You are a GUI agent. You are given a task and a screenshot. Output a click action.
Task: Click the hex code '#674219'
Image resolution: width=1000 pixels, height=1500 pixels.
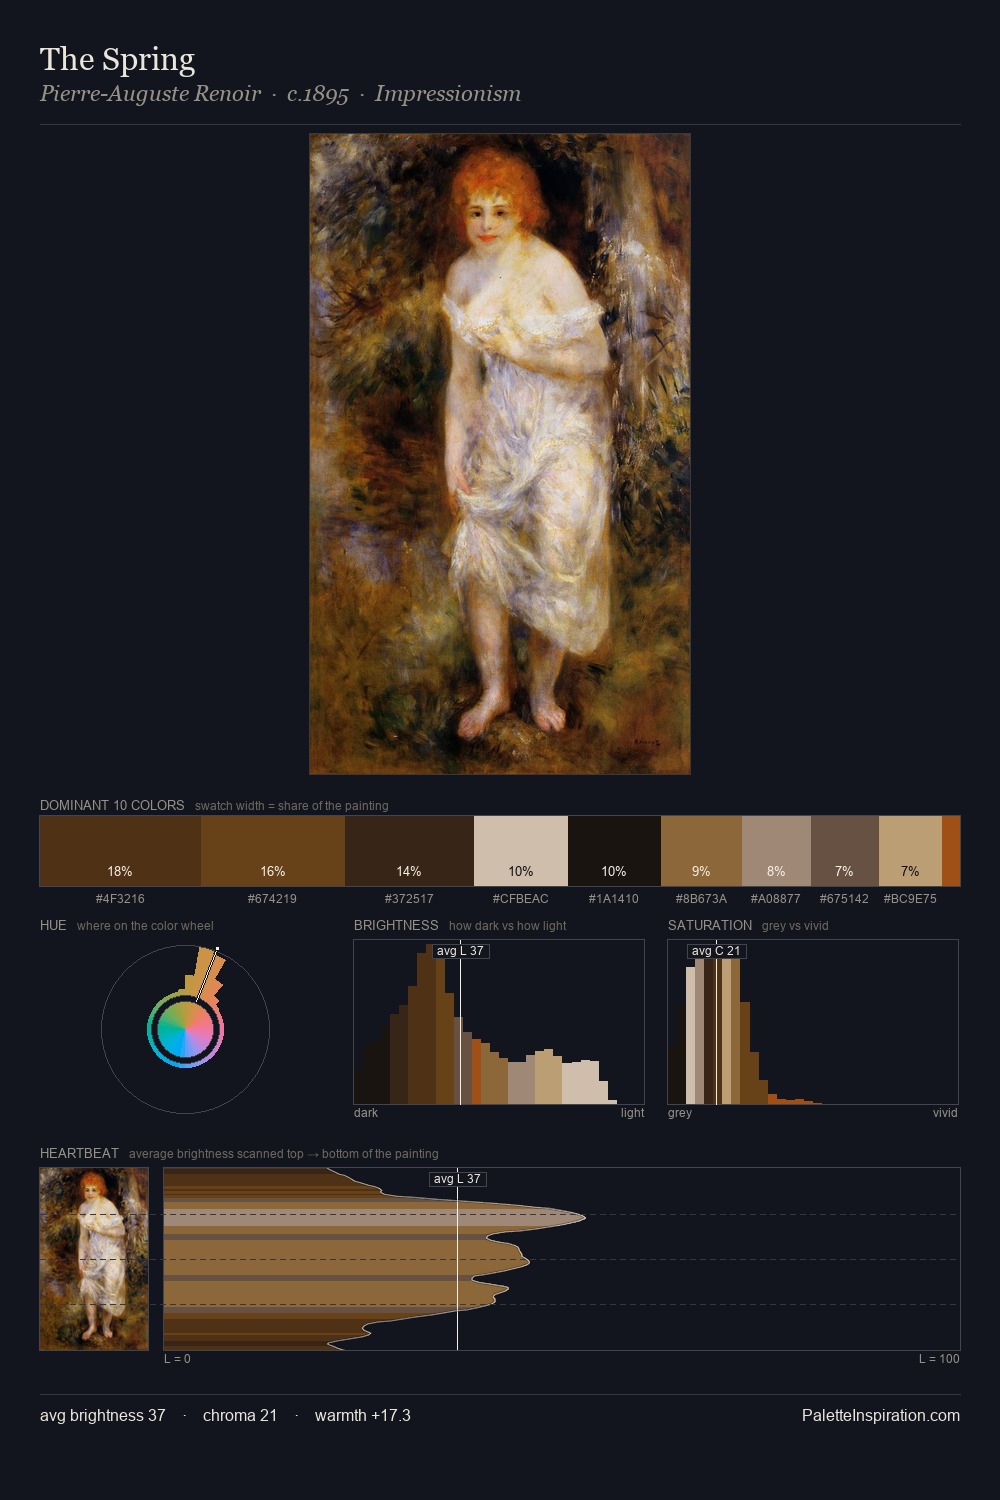(x=272, y=899)
